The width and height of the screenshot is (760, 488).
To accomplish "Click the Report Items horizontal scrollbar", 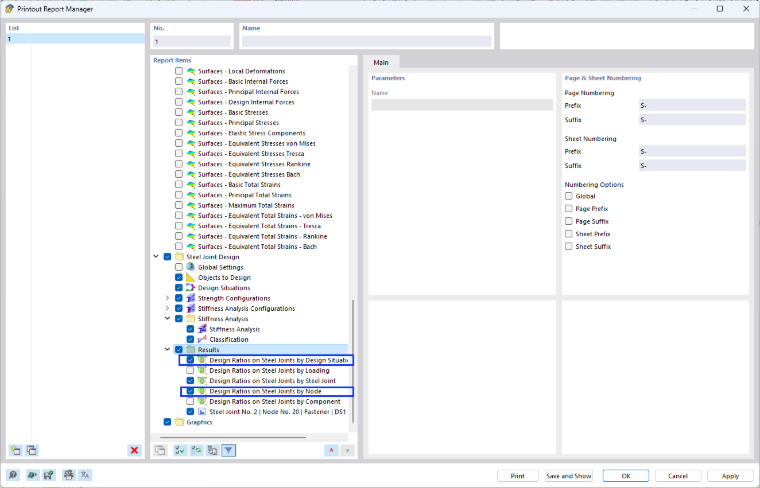I will point(233,437).
